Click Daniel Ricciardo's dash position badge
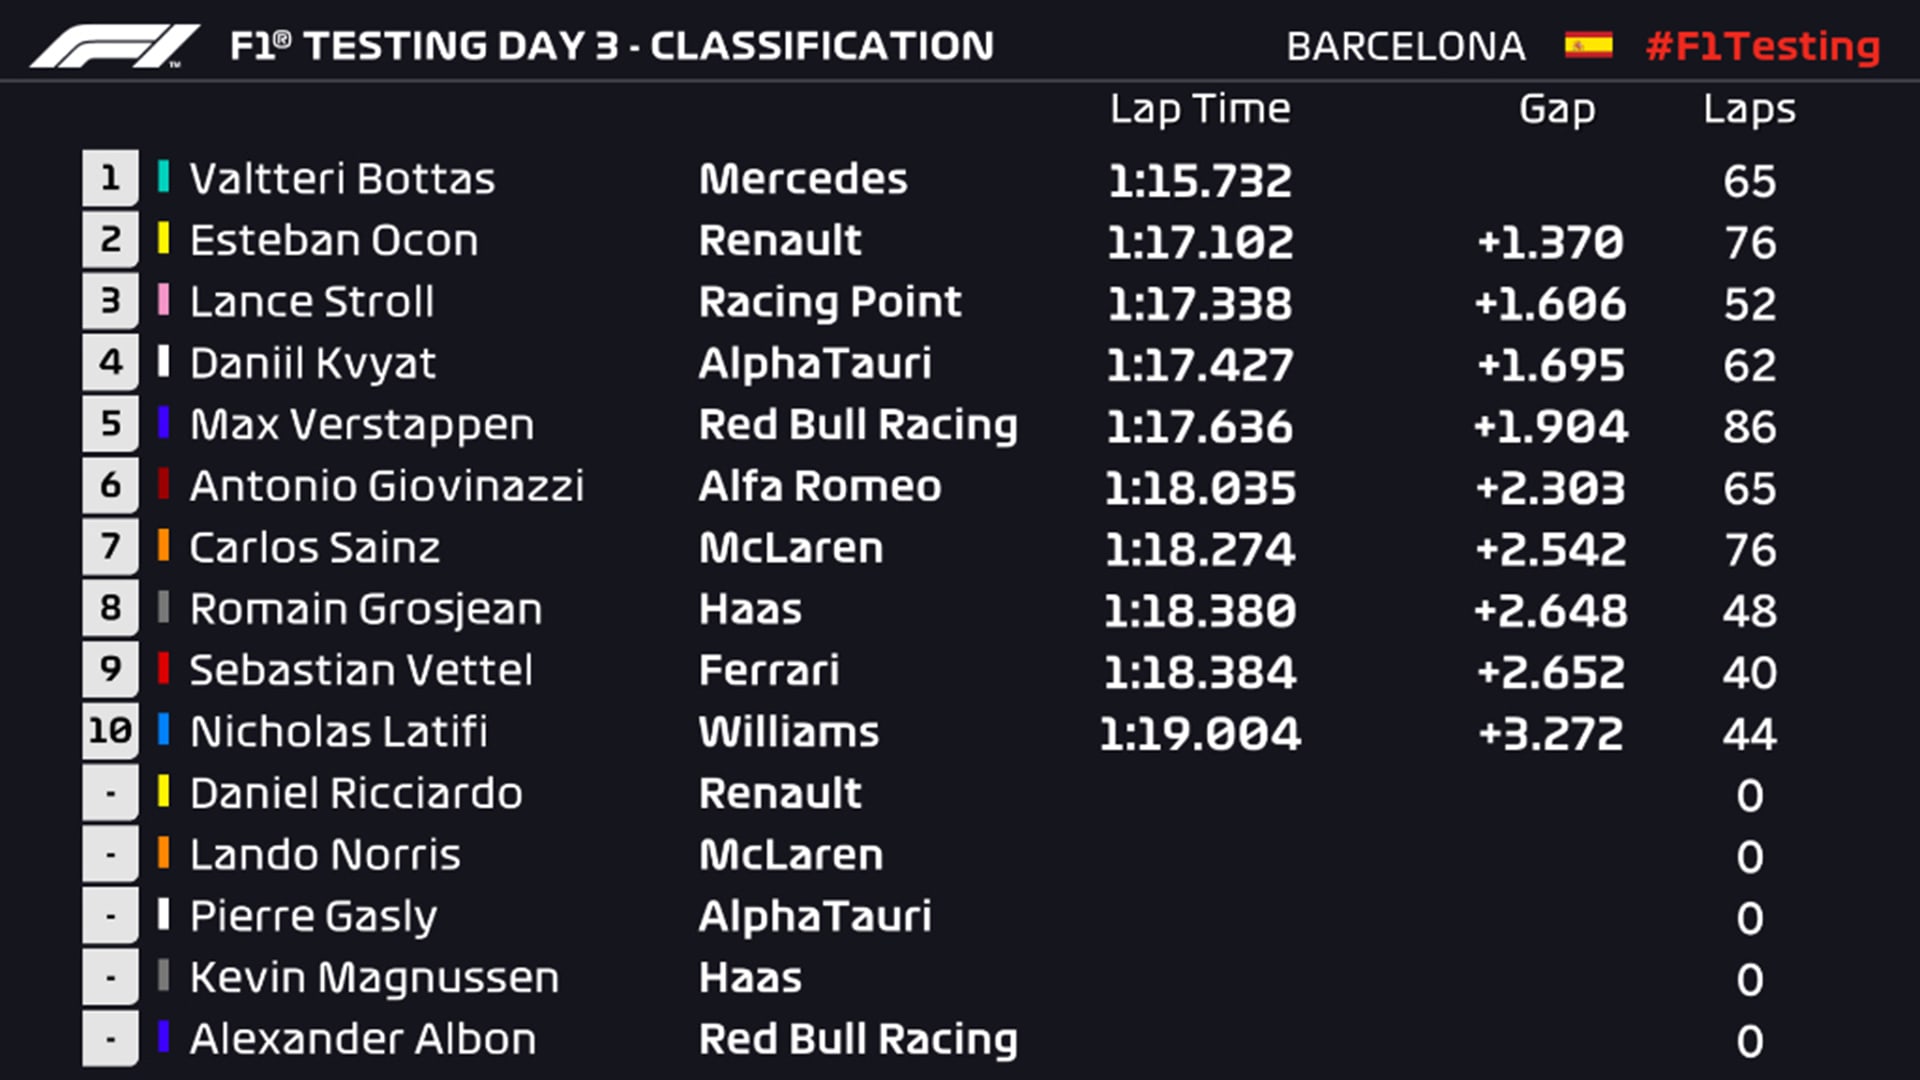 [x=110, y=793]
